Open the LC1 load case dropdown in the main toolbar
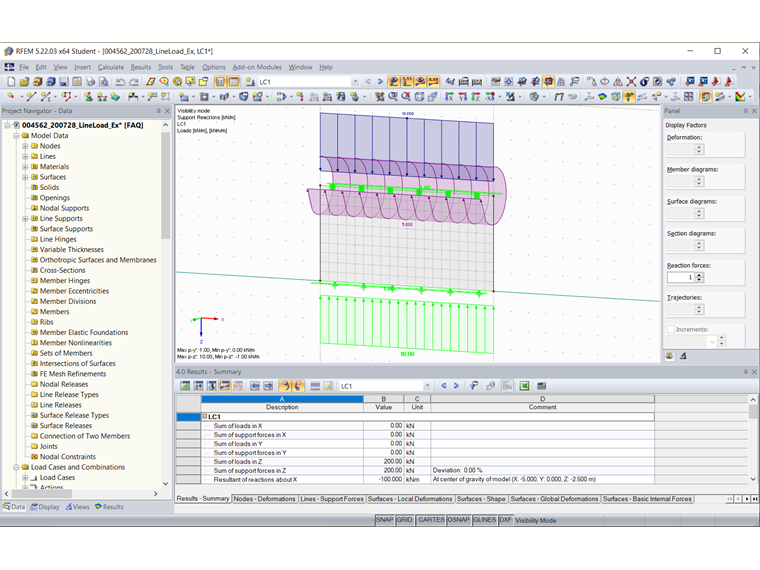760x570 pixels. tap(355, 81)
